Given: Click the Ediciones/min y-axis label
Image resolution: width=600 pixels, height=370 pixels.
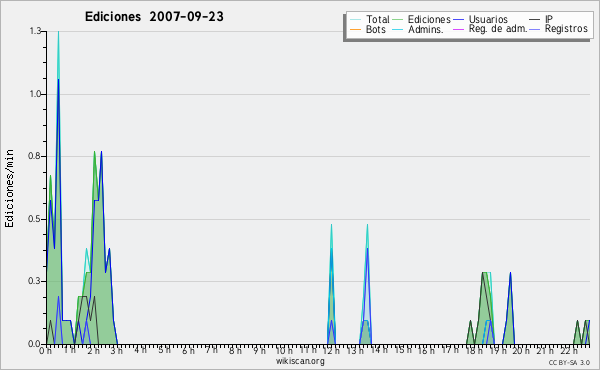Looking at the screenshot, I should coord(9,188).
